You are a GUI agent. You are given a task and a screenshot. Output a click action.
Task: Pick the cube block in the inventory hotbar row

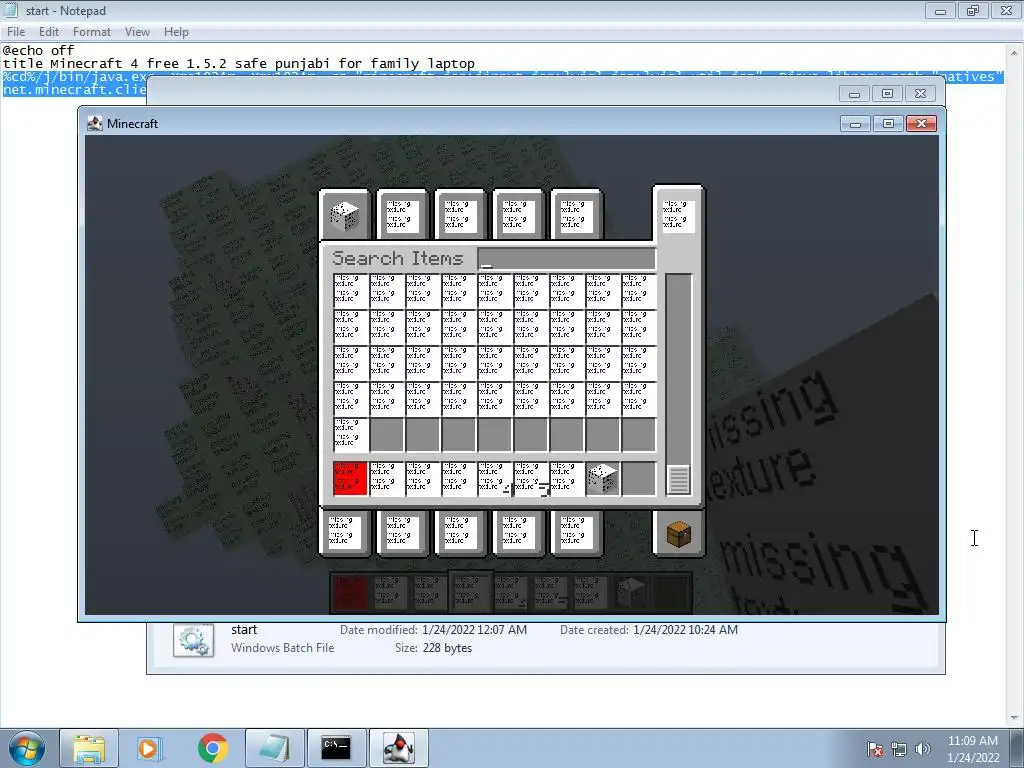coord(602,479)
